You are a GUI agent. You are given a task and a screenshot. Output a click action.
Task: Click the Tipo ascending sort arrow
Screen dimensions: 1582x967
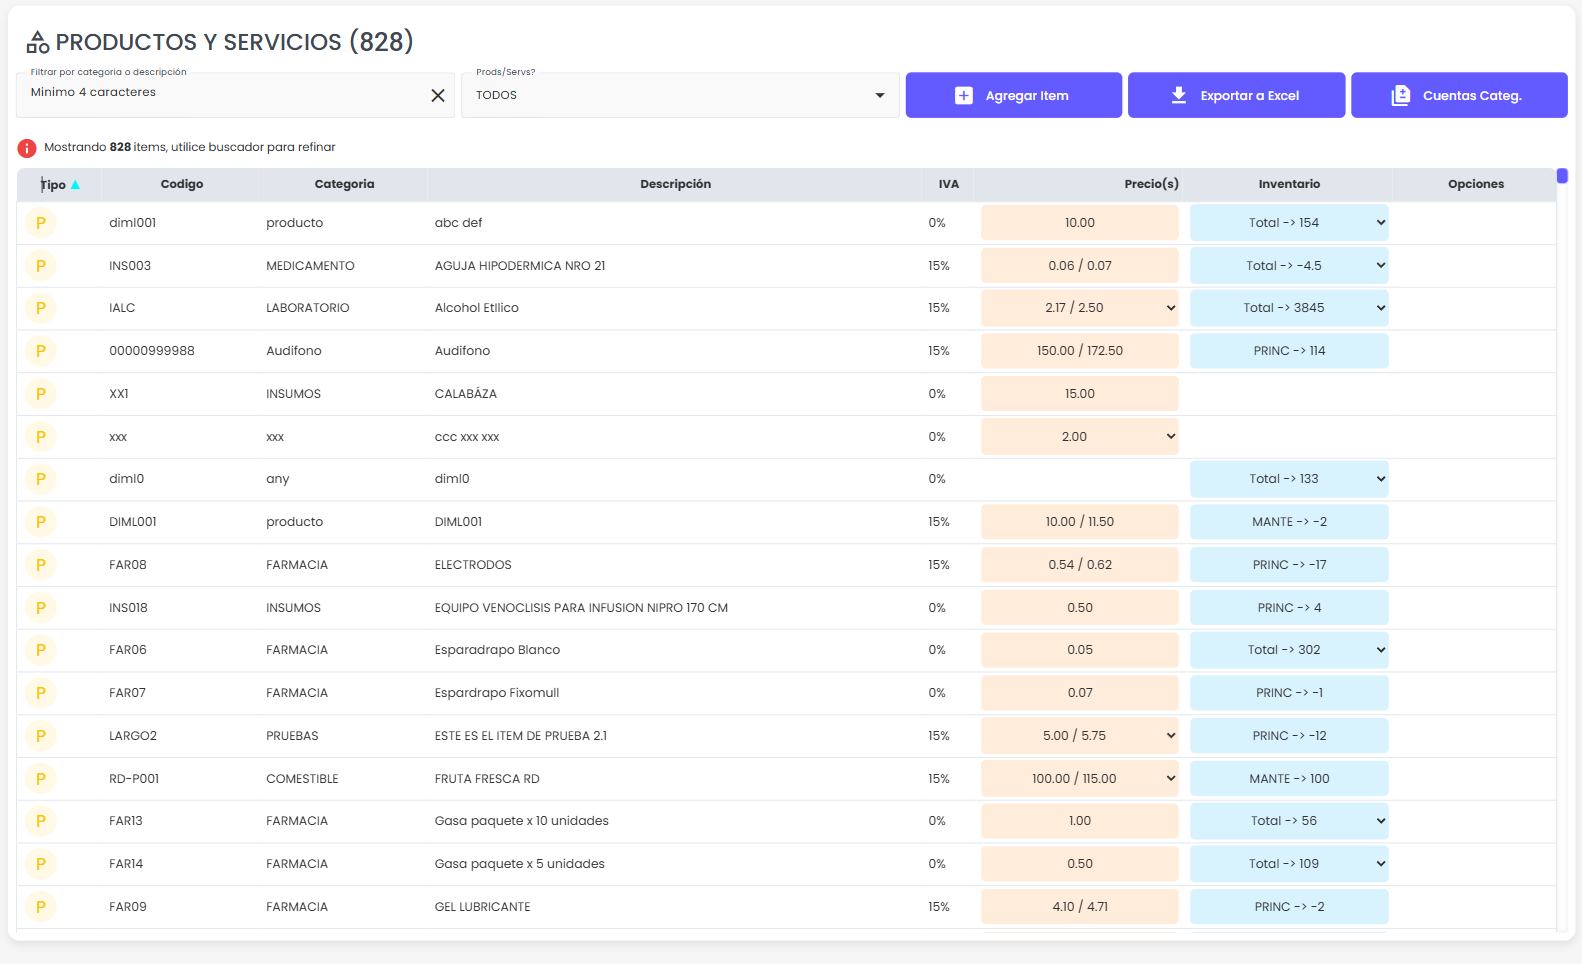(76, 185)
